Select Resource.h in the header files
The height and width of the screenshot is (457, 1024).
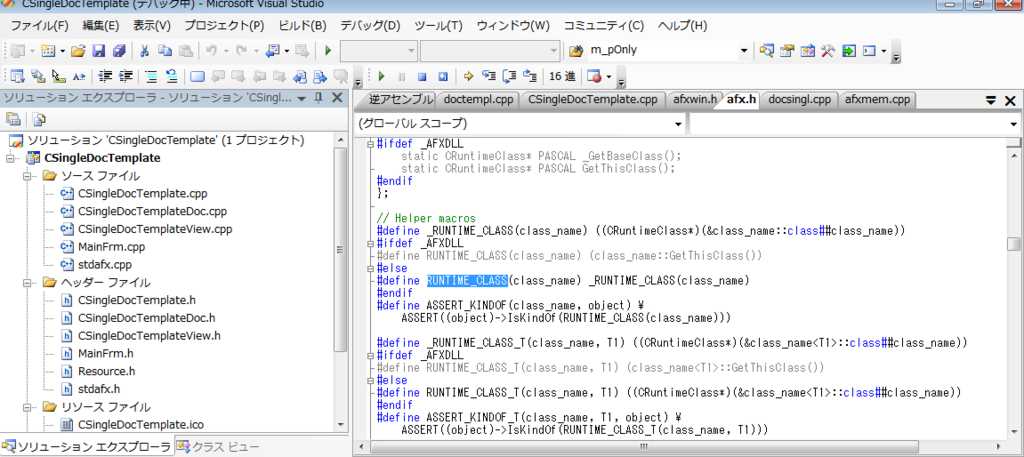pos(106,371)
